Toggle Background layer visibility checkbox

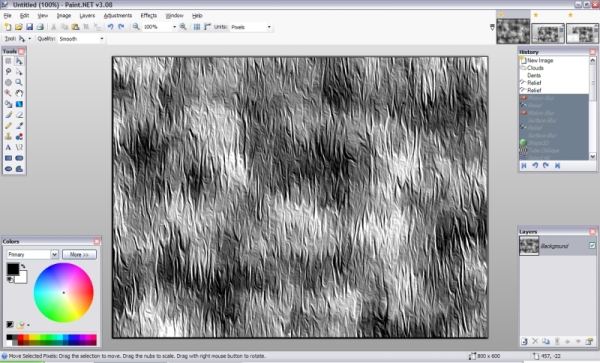pos(592,246)
